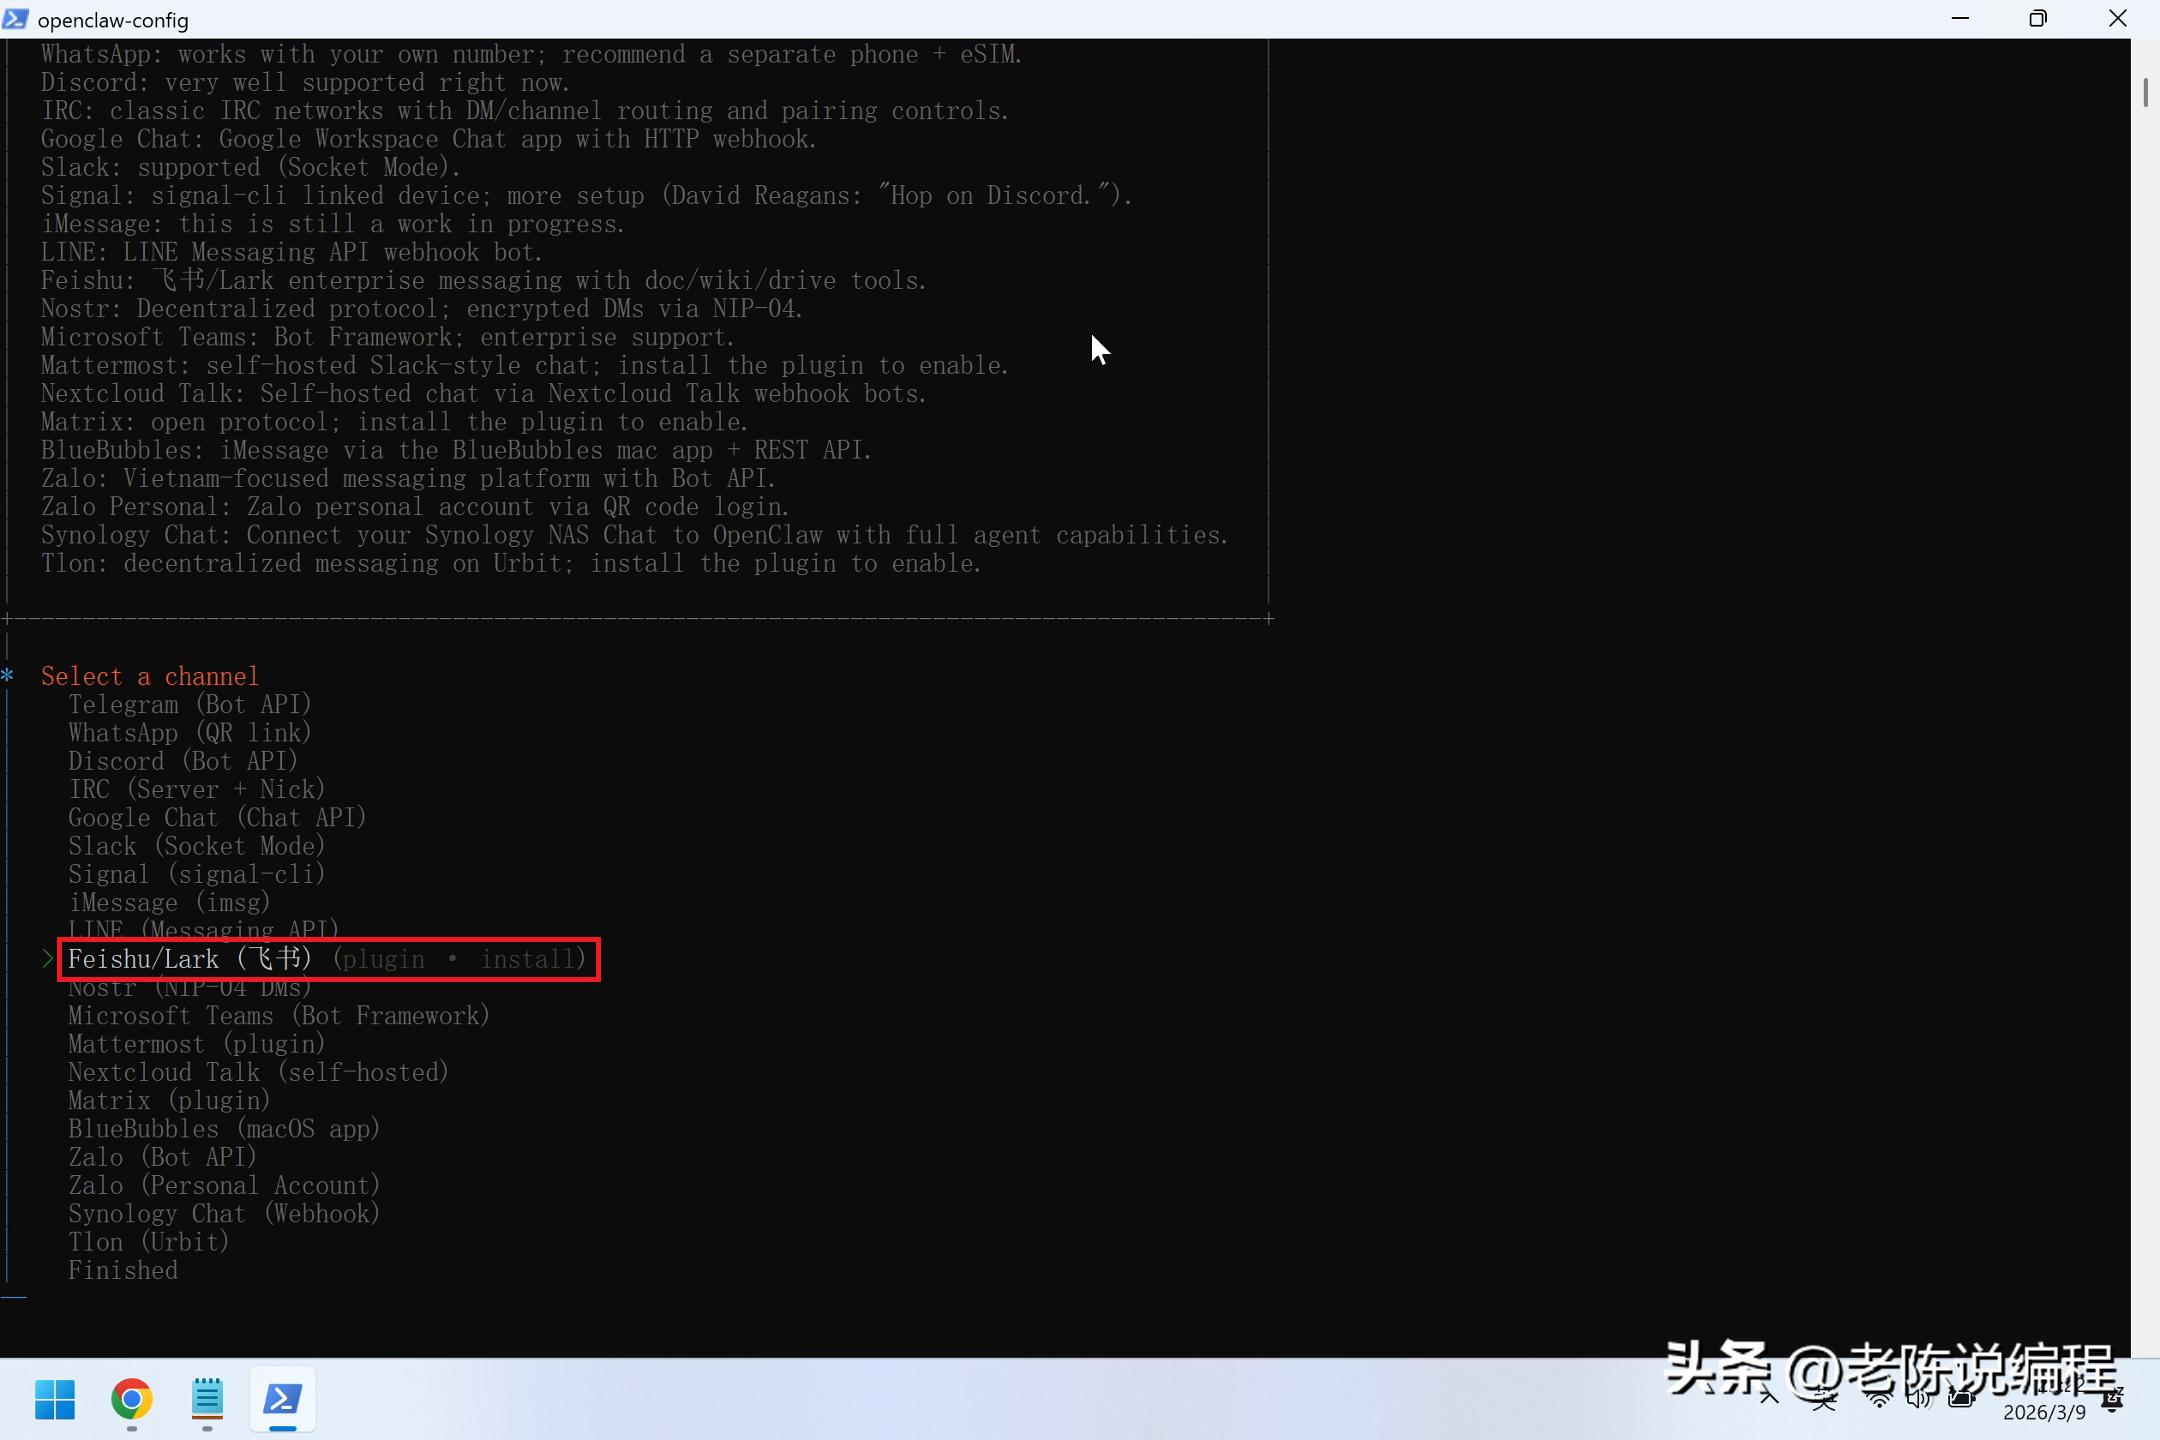
Task: Open the Wi-Fi network tray icon
Action: click(1879, 1399)
